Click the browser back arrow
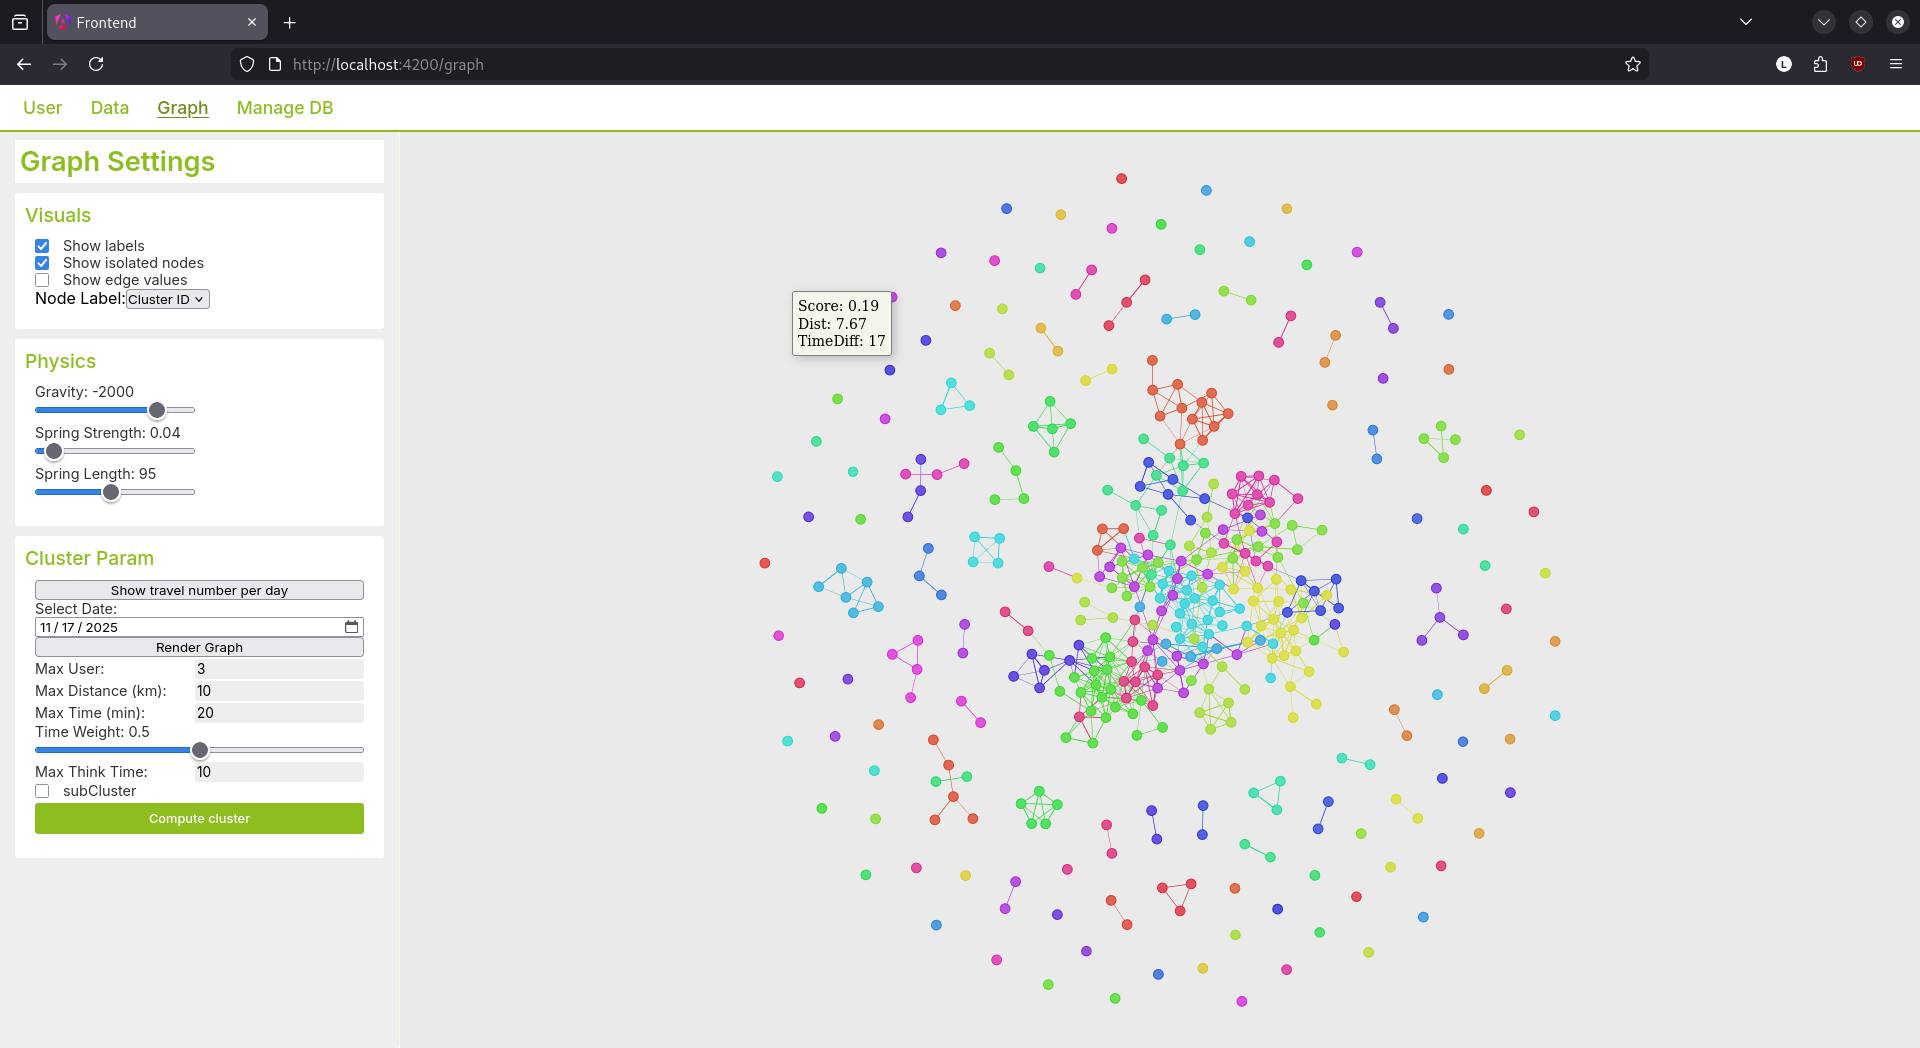 24,64
